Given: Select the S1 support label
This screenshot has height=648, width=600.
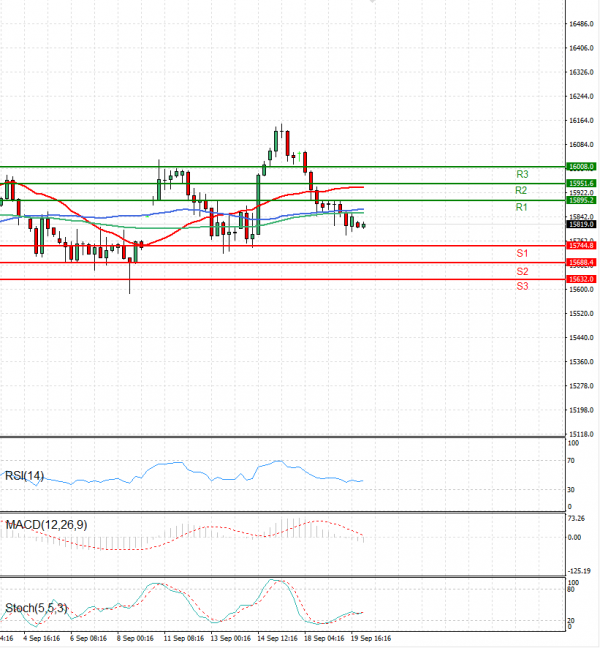Looking at the screenshot, I should point(522,254).
